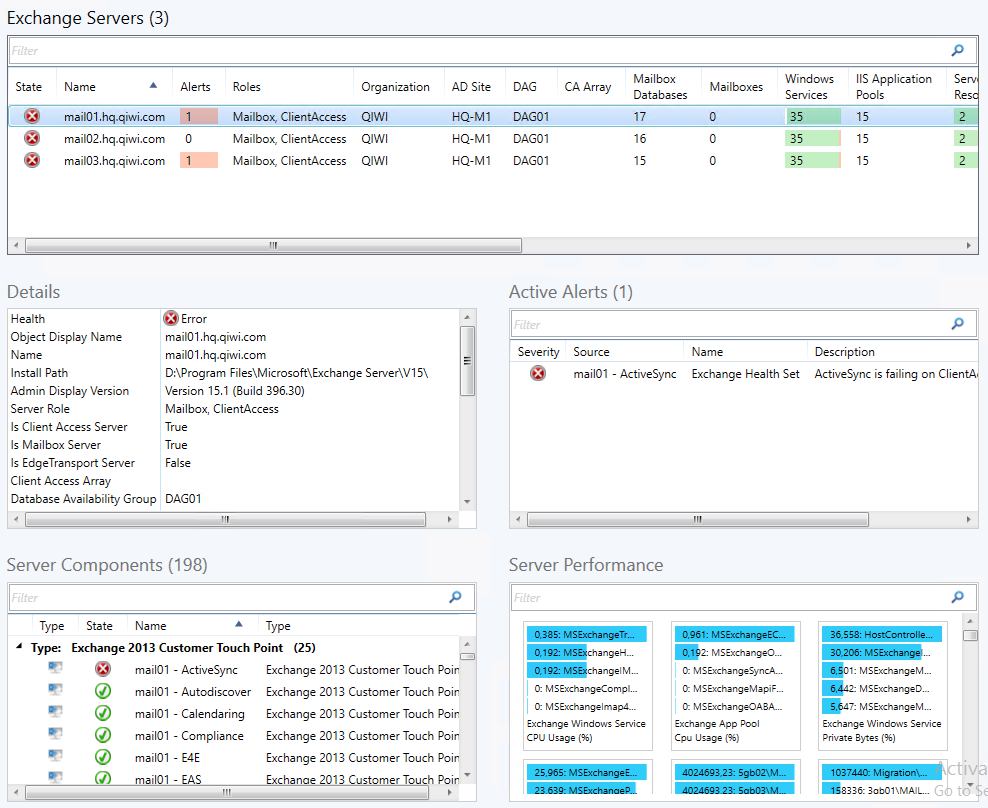This screenshot has width=988, height=808.
Task: Click the monitor type icon of mail01 - Autodiscover row
Action: tap(55, 690)
